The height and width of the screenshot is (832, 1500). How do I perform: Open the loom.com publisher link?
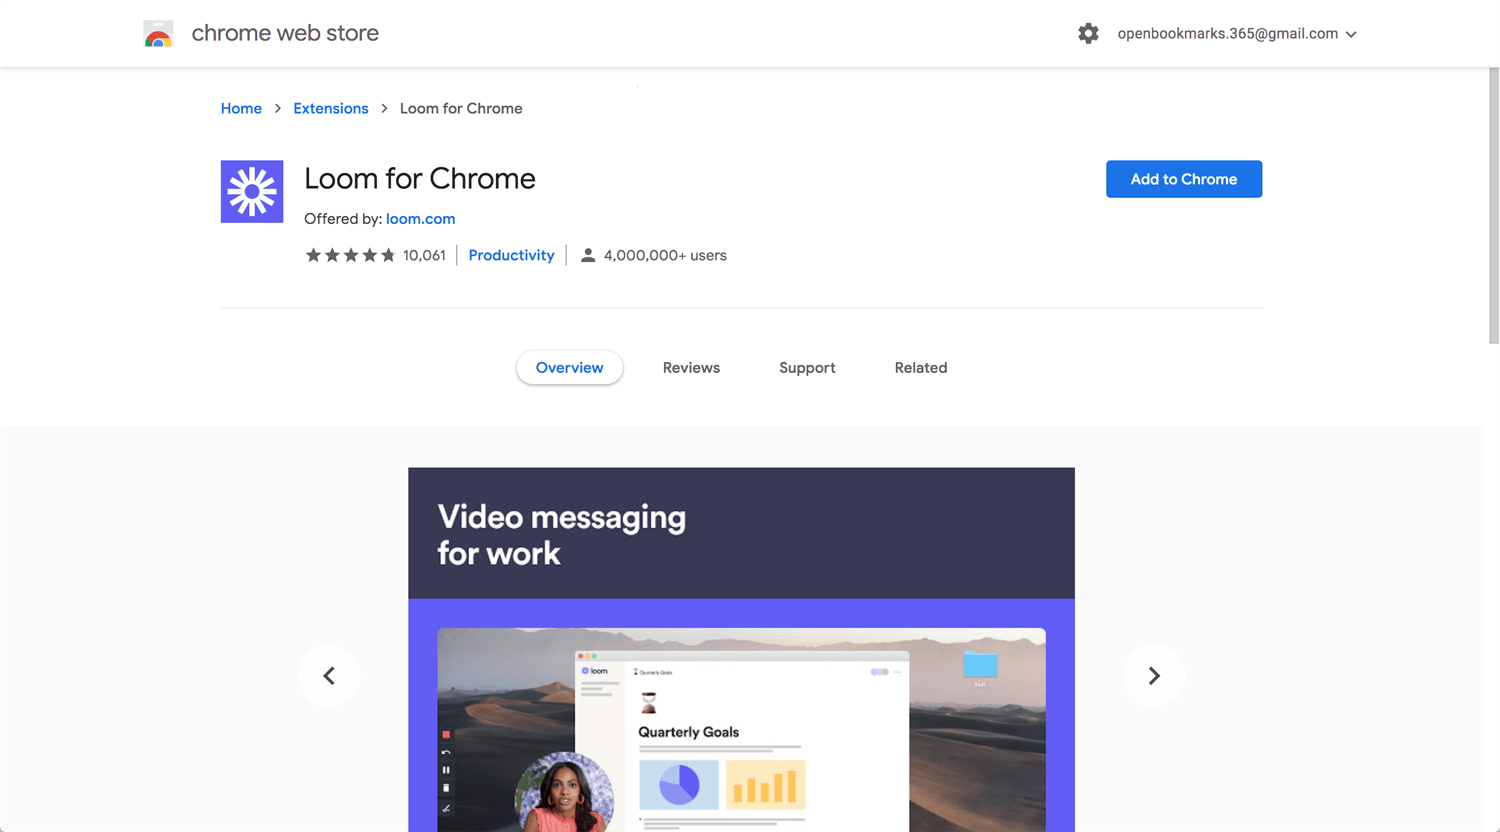point(421,219)
